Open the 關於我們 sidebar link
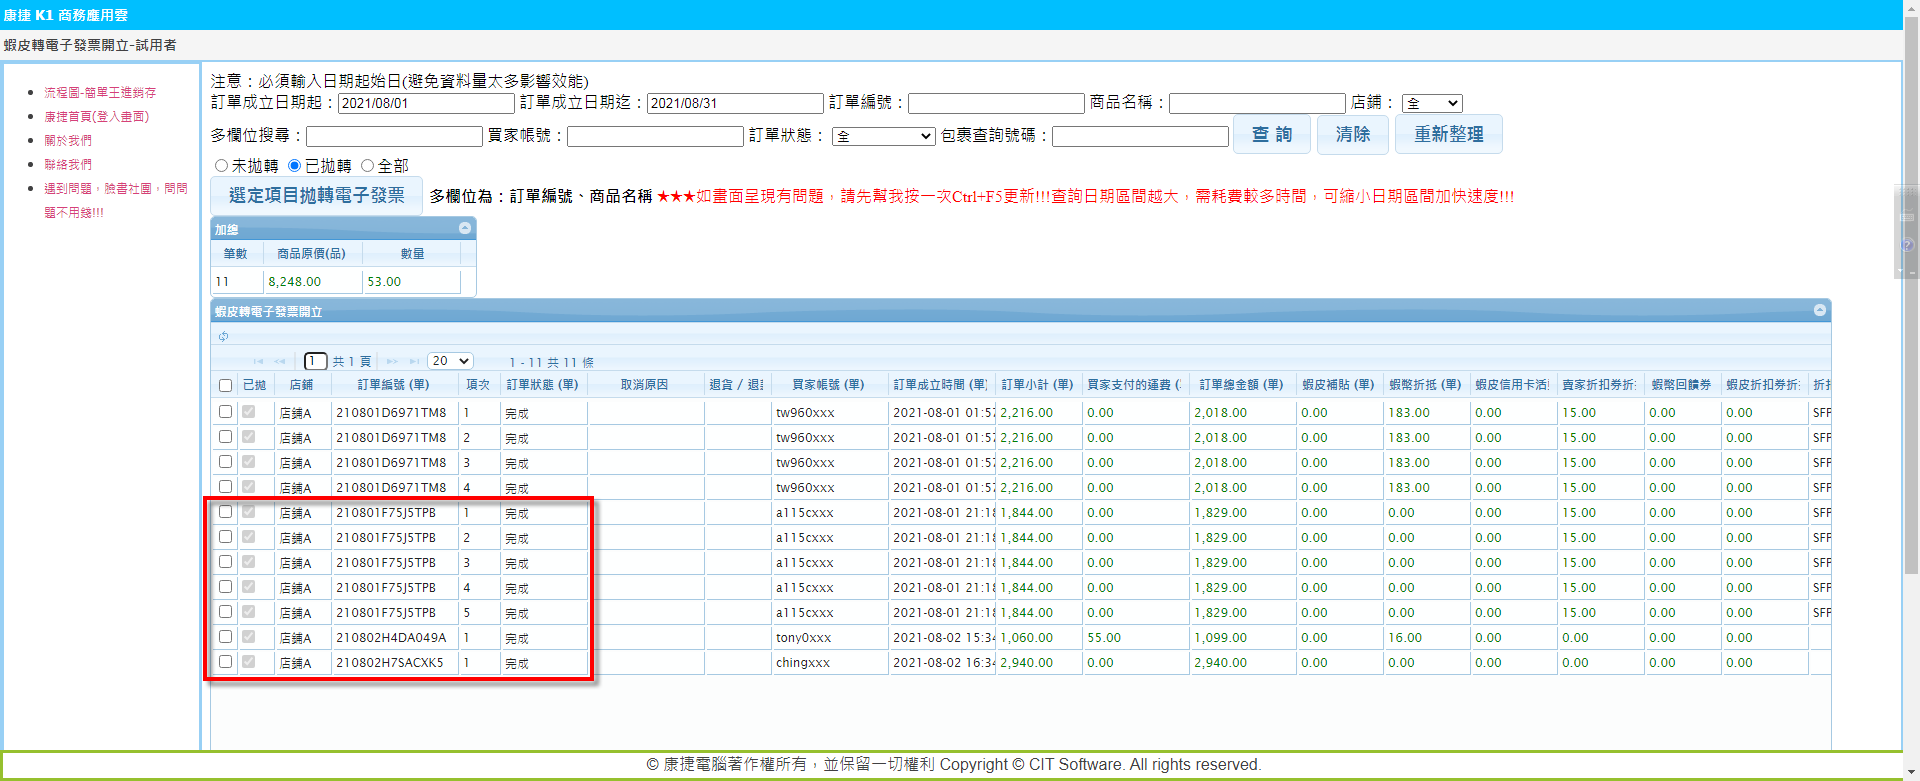The image size is (1920, 781). click(68, 140)
